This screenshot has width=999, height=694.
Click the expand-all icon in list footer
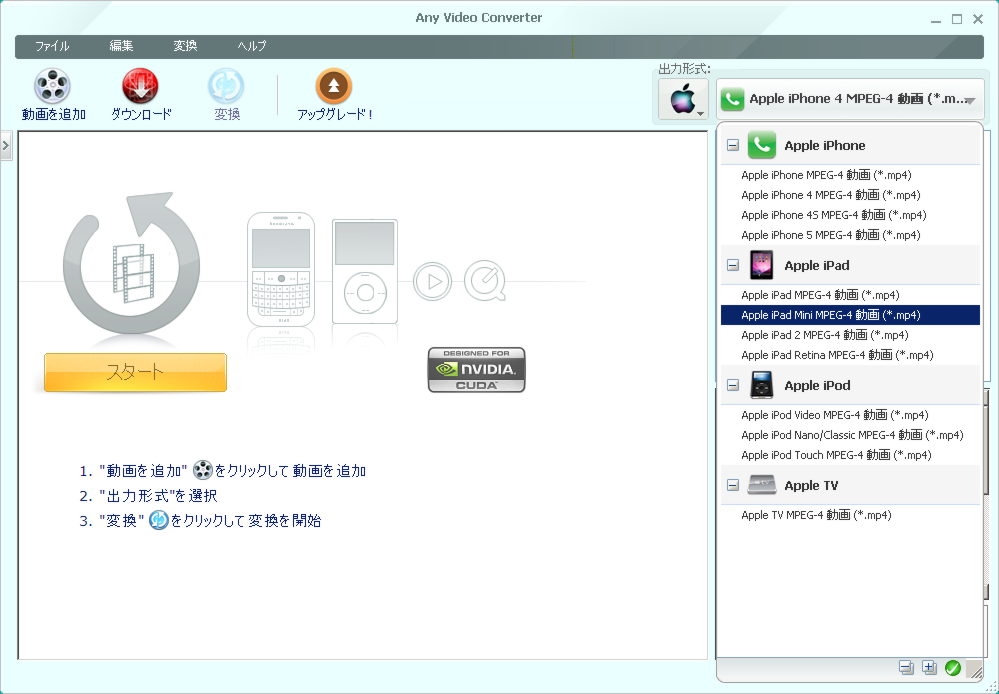click(x=930, y=667)
